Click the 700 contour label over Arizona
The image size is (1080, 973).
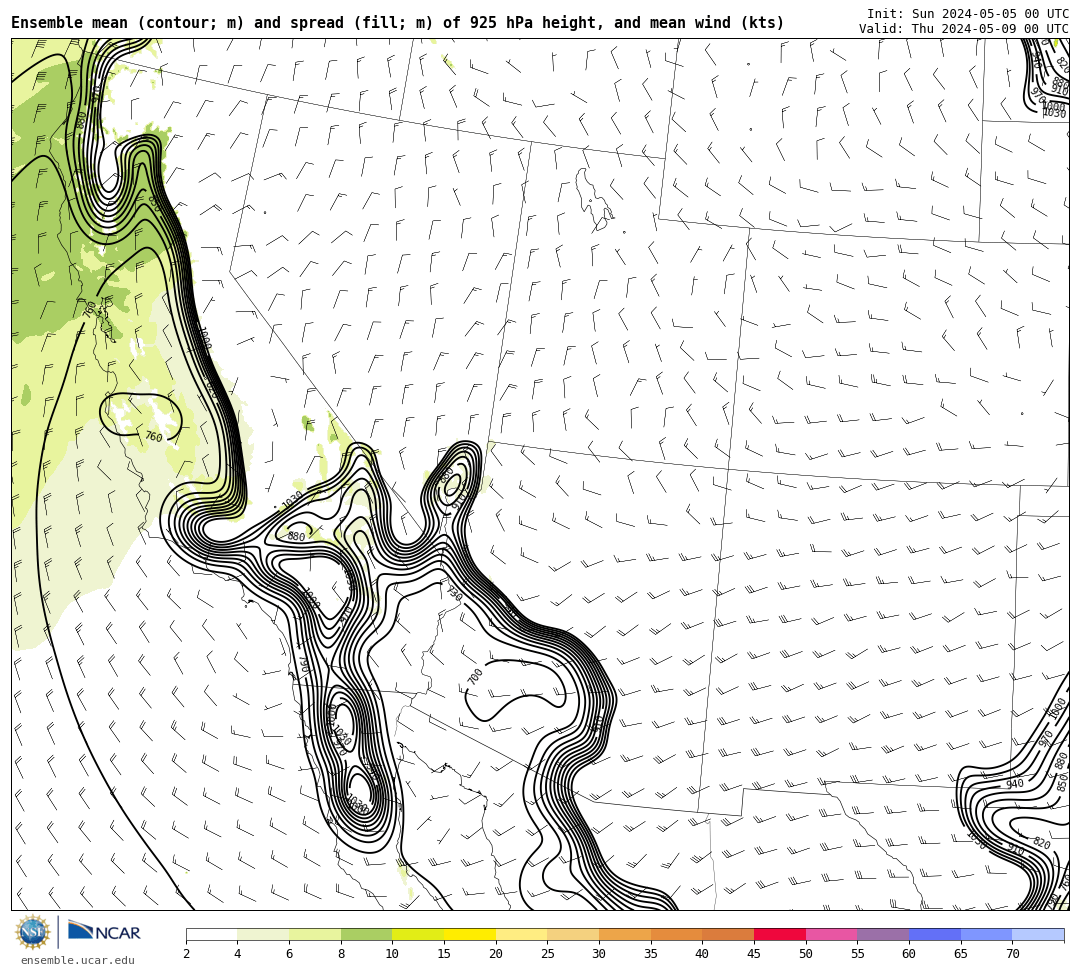(x=475, y=676)
